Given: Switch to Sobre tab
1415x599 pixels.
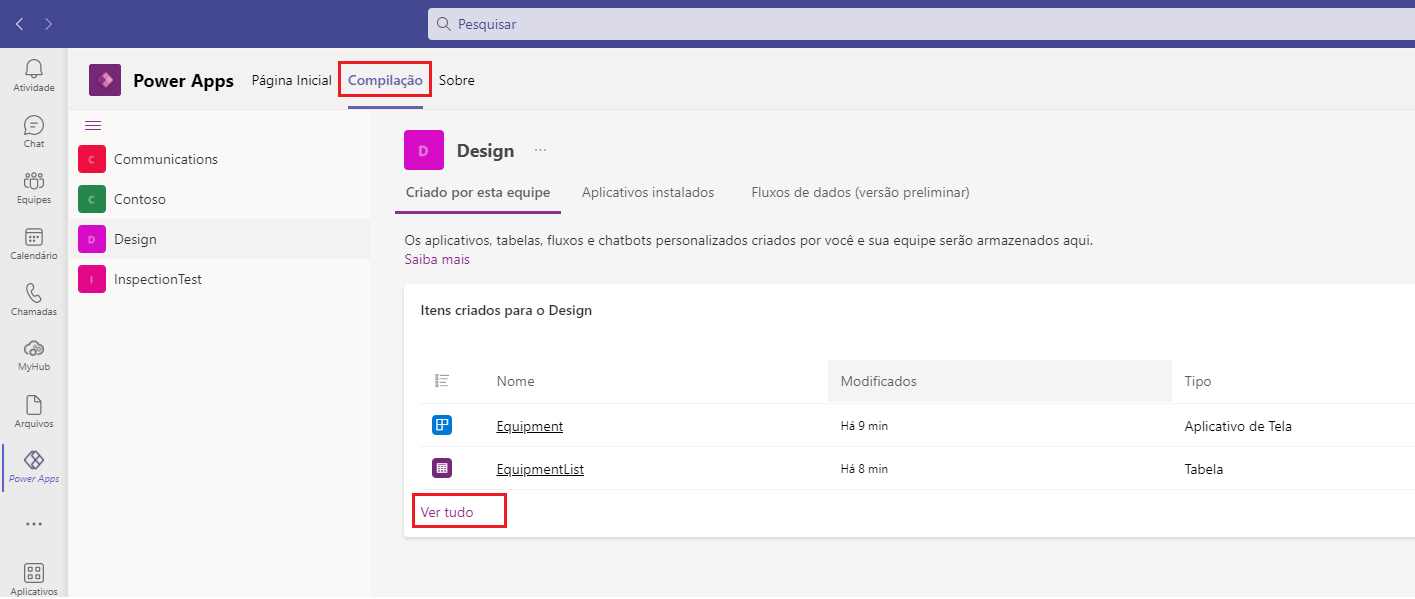Looking at the screenshot, I should click(456, 80).
